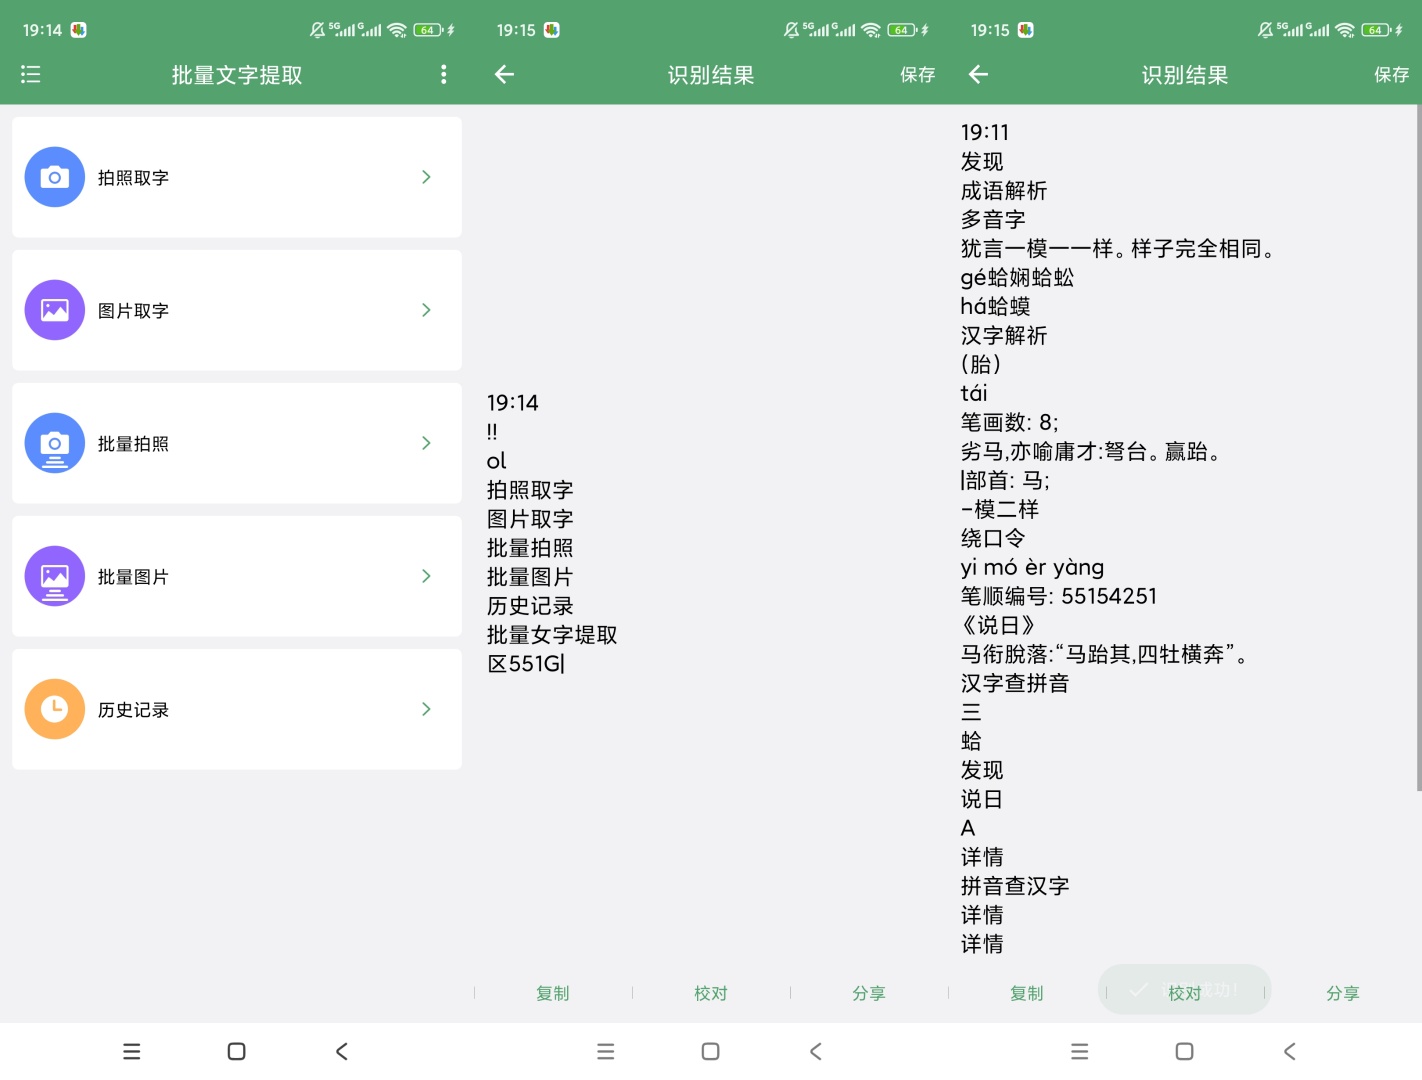This screenshot has width=1422, height=1080.
Task: Open the 图片取字 menu entry
Action: pos(237,310)
